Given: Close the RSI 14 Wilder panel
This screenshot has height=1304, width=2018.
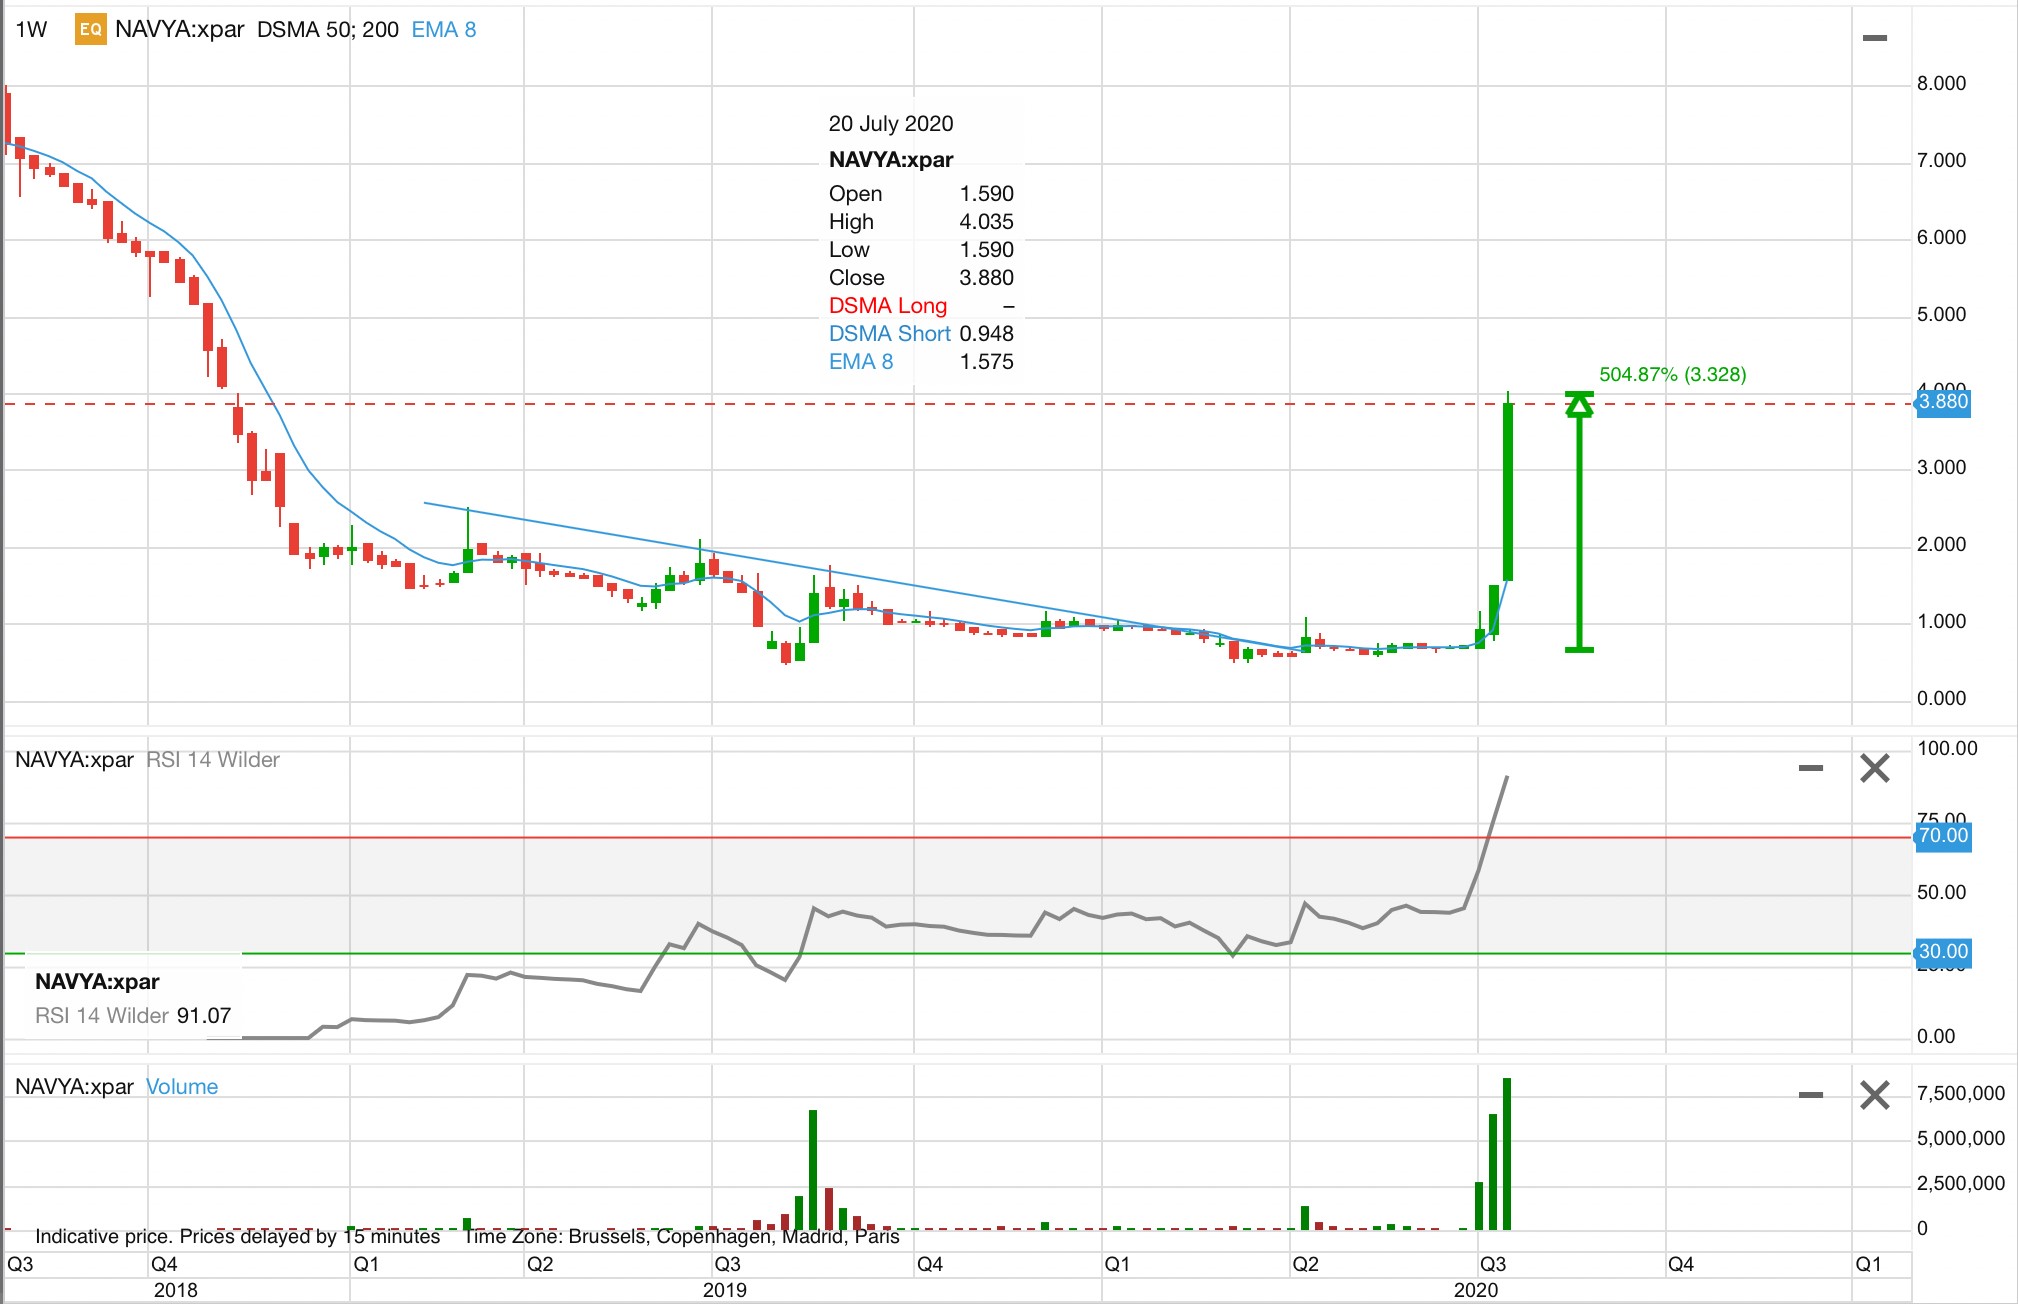Looking at the screenshot, I should pyautogui.click(x=1874, y=768).
